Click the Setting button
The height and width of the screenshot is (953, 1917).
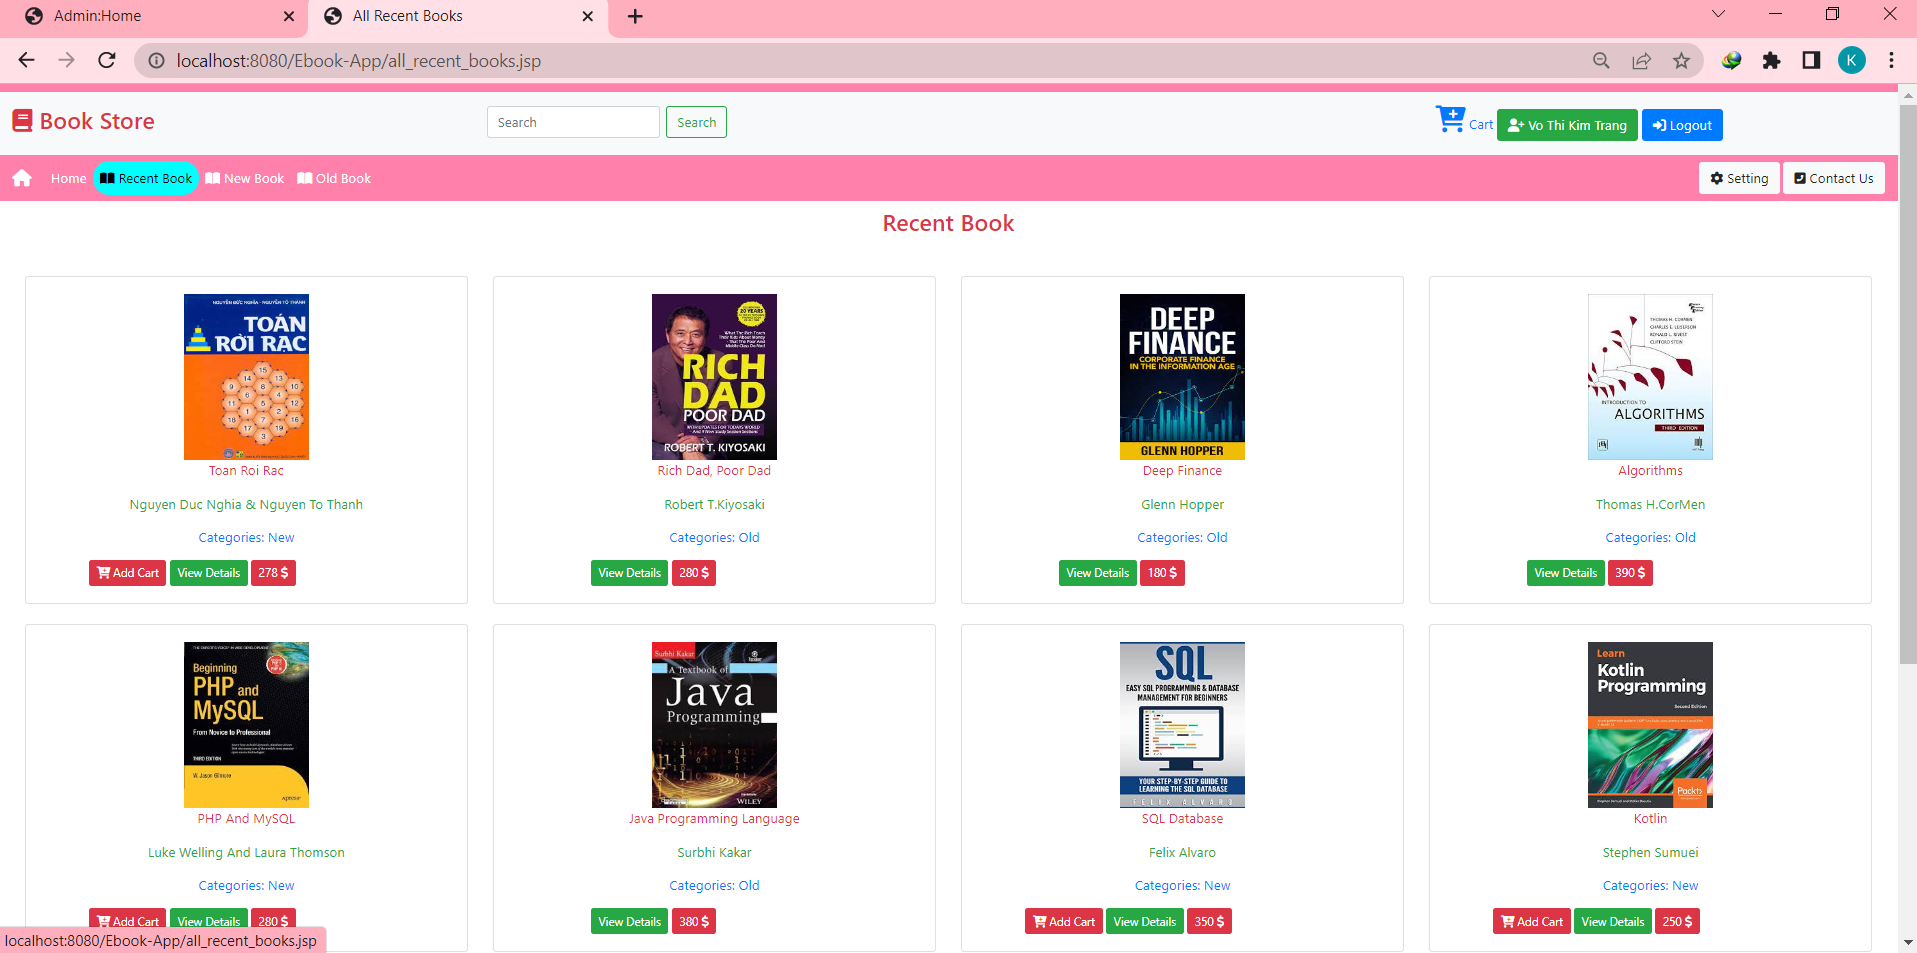tap(1739, 178)
